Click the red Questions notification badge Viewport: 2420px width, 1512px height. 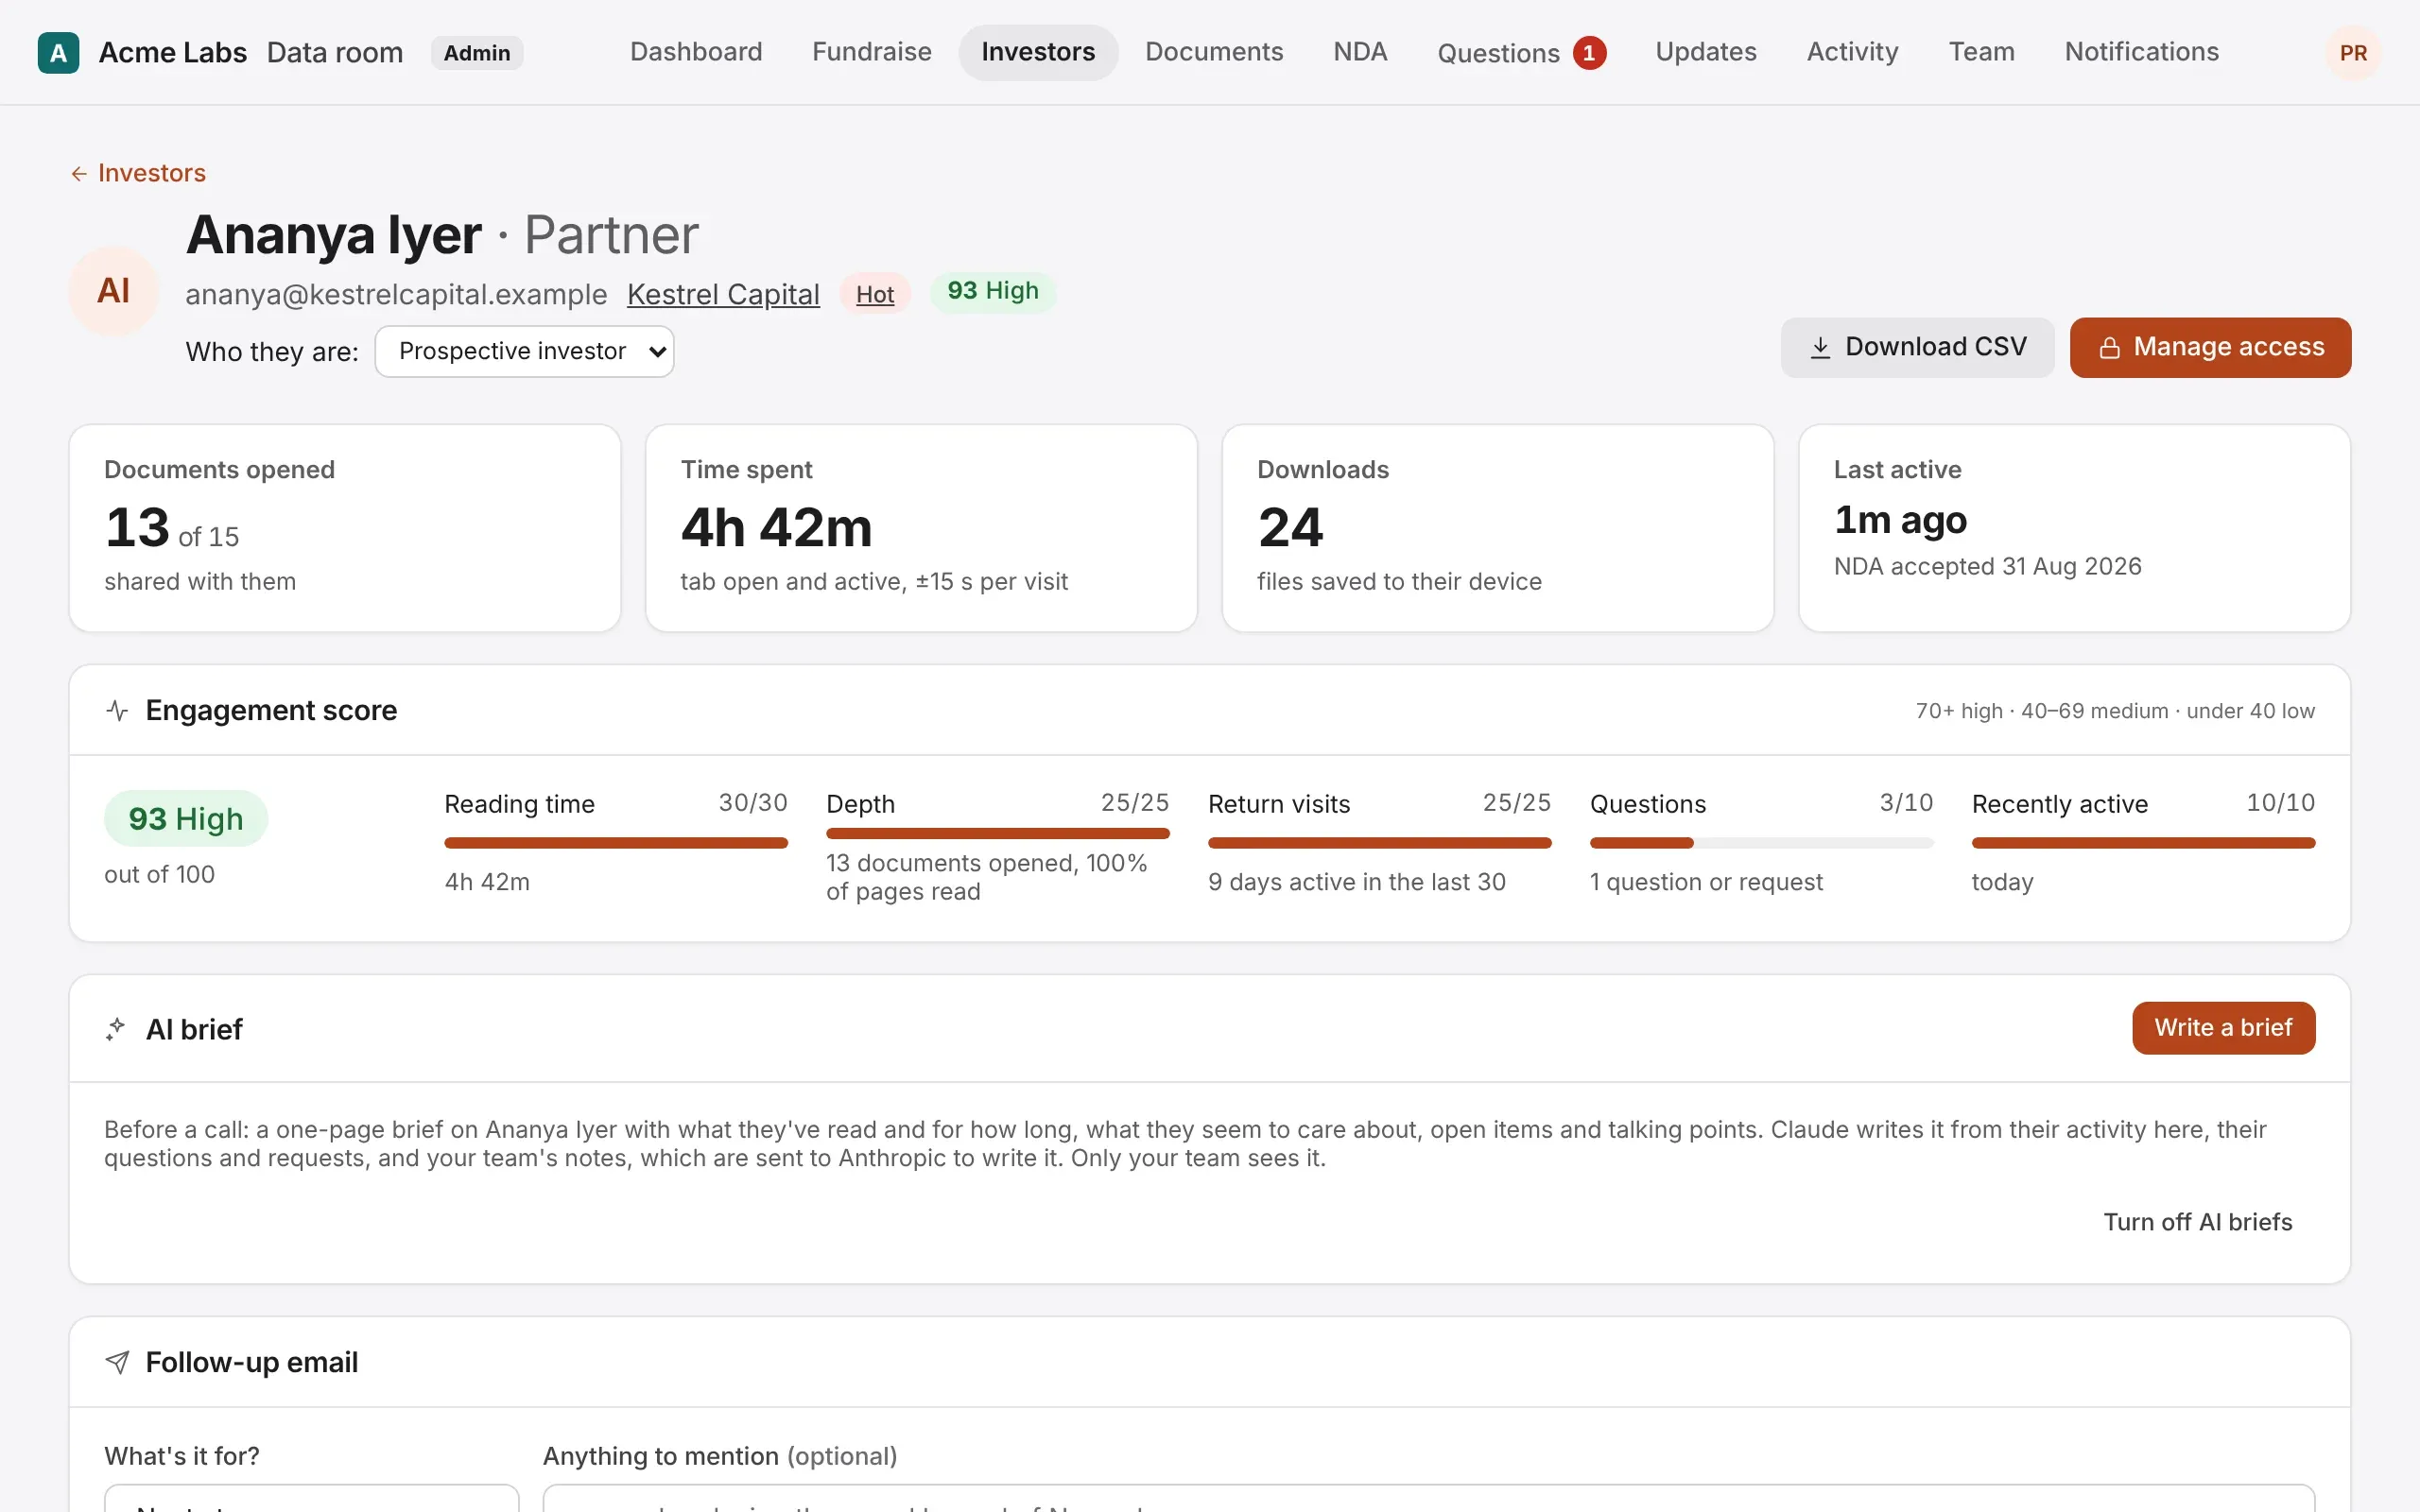tap(1589, 53)
